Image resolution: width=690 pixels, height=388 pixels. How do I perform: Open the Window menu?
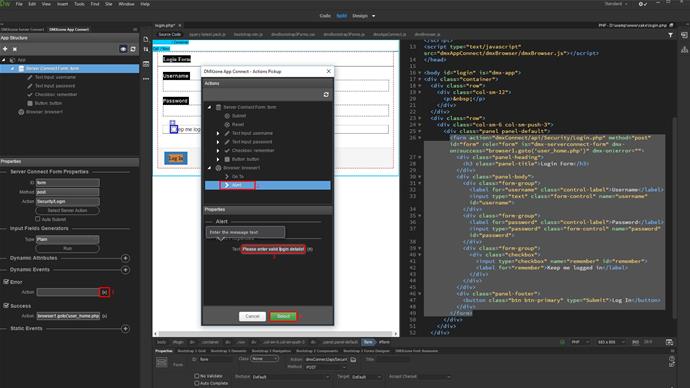pos(126,4)
